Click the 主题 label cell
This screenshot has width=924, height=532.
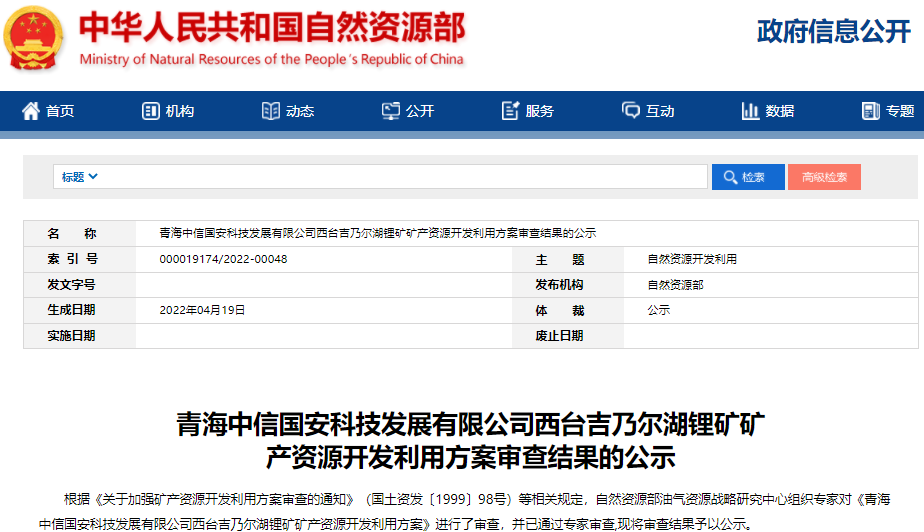567,259
